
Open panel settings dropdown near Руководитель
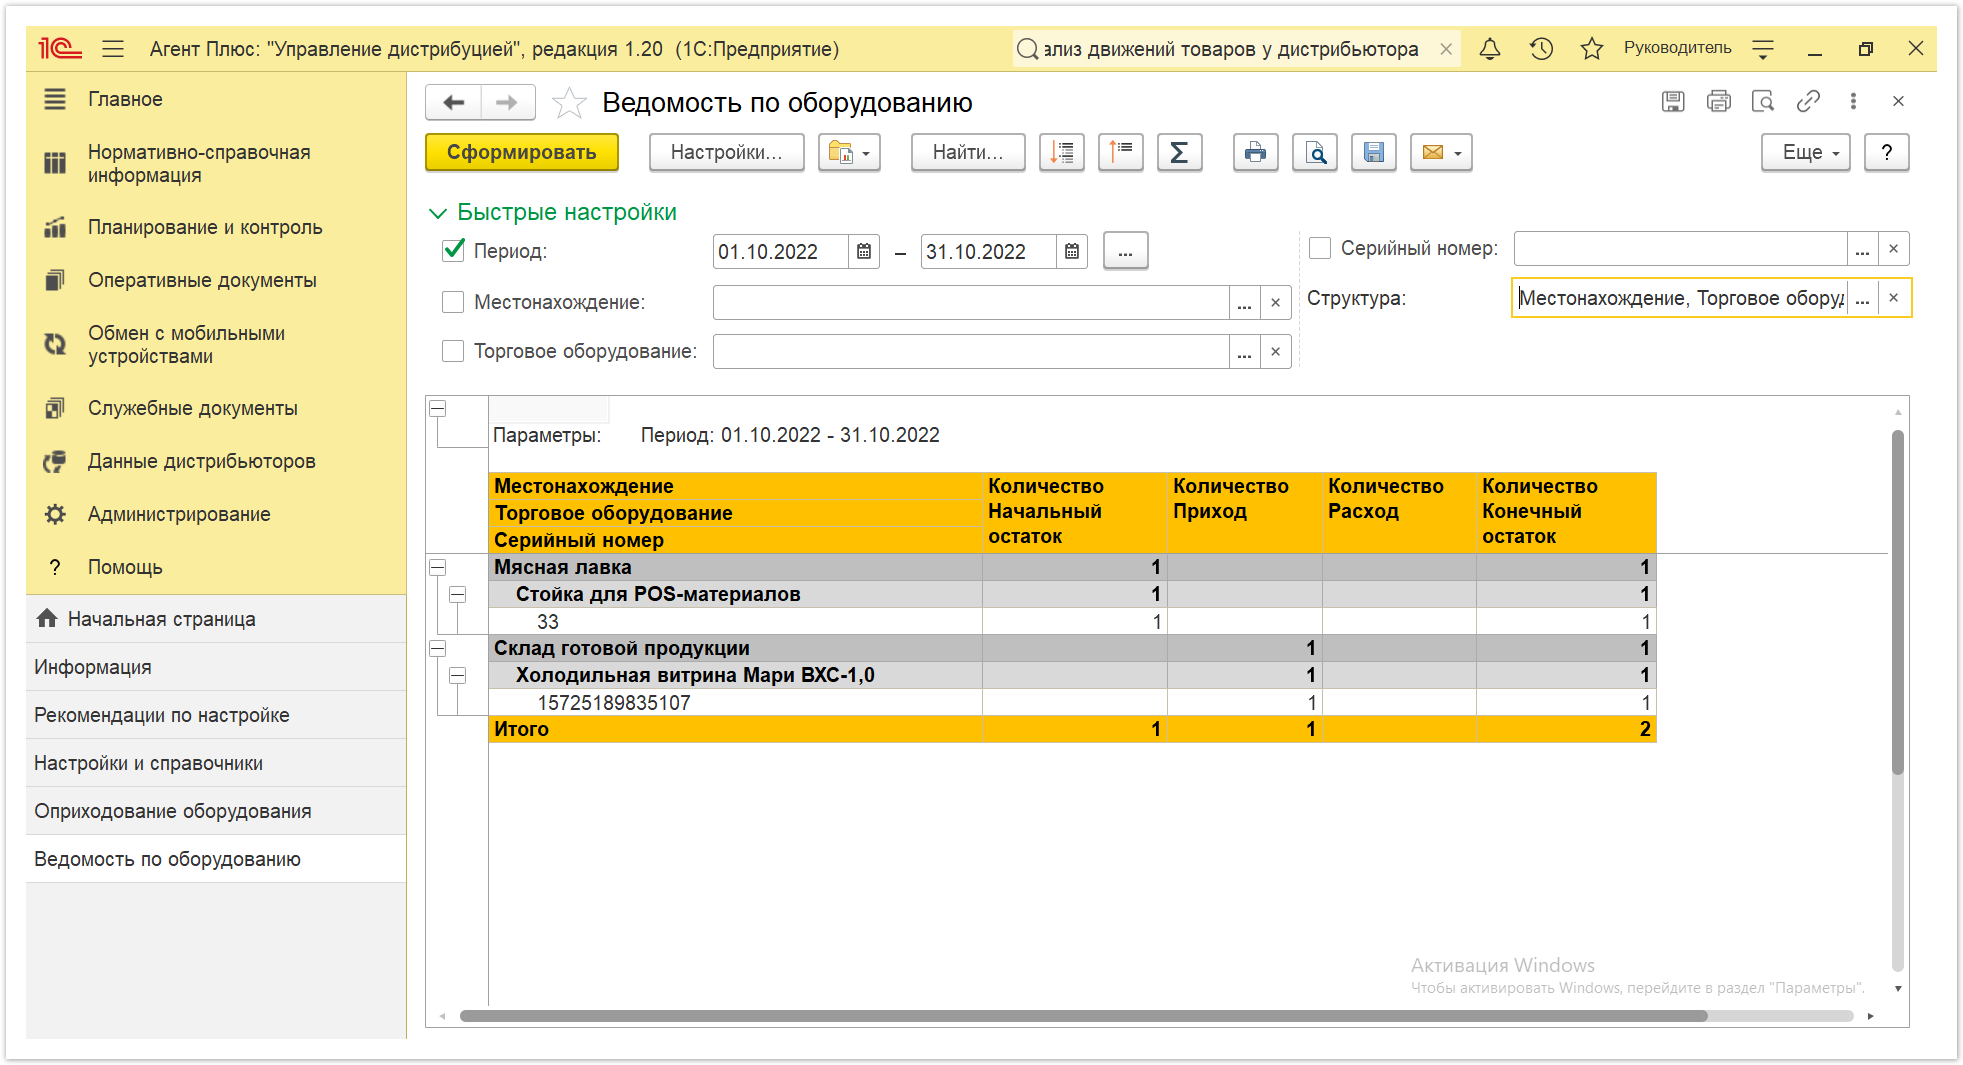1763,48
